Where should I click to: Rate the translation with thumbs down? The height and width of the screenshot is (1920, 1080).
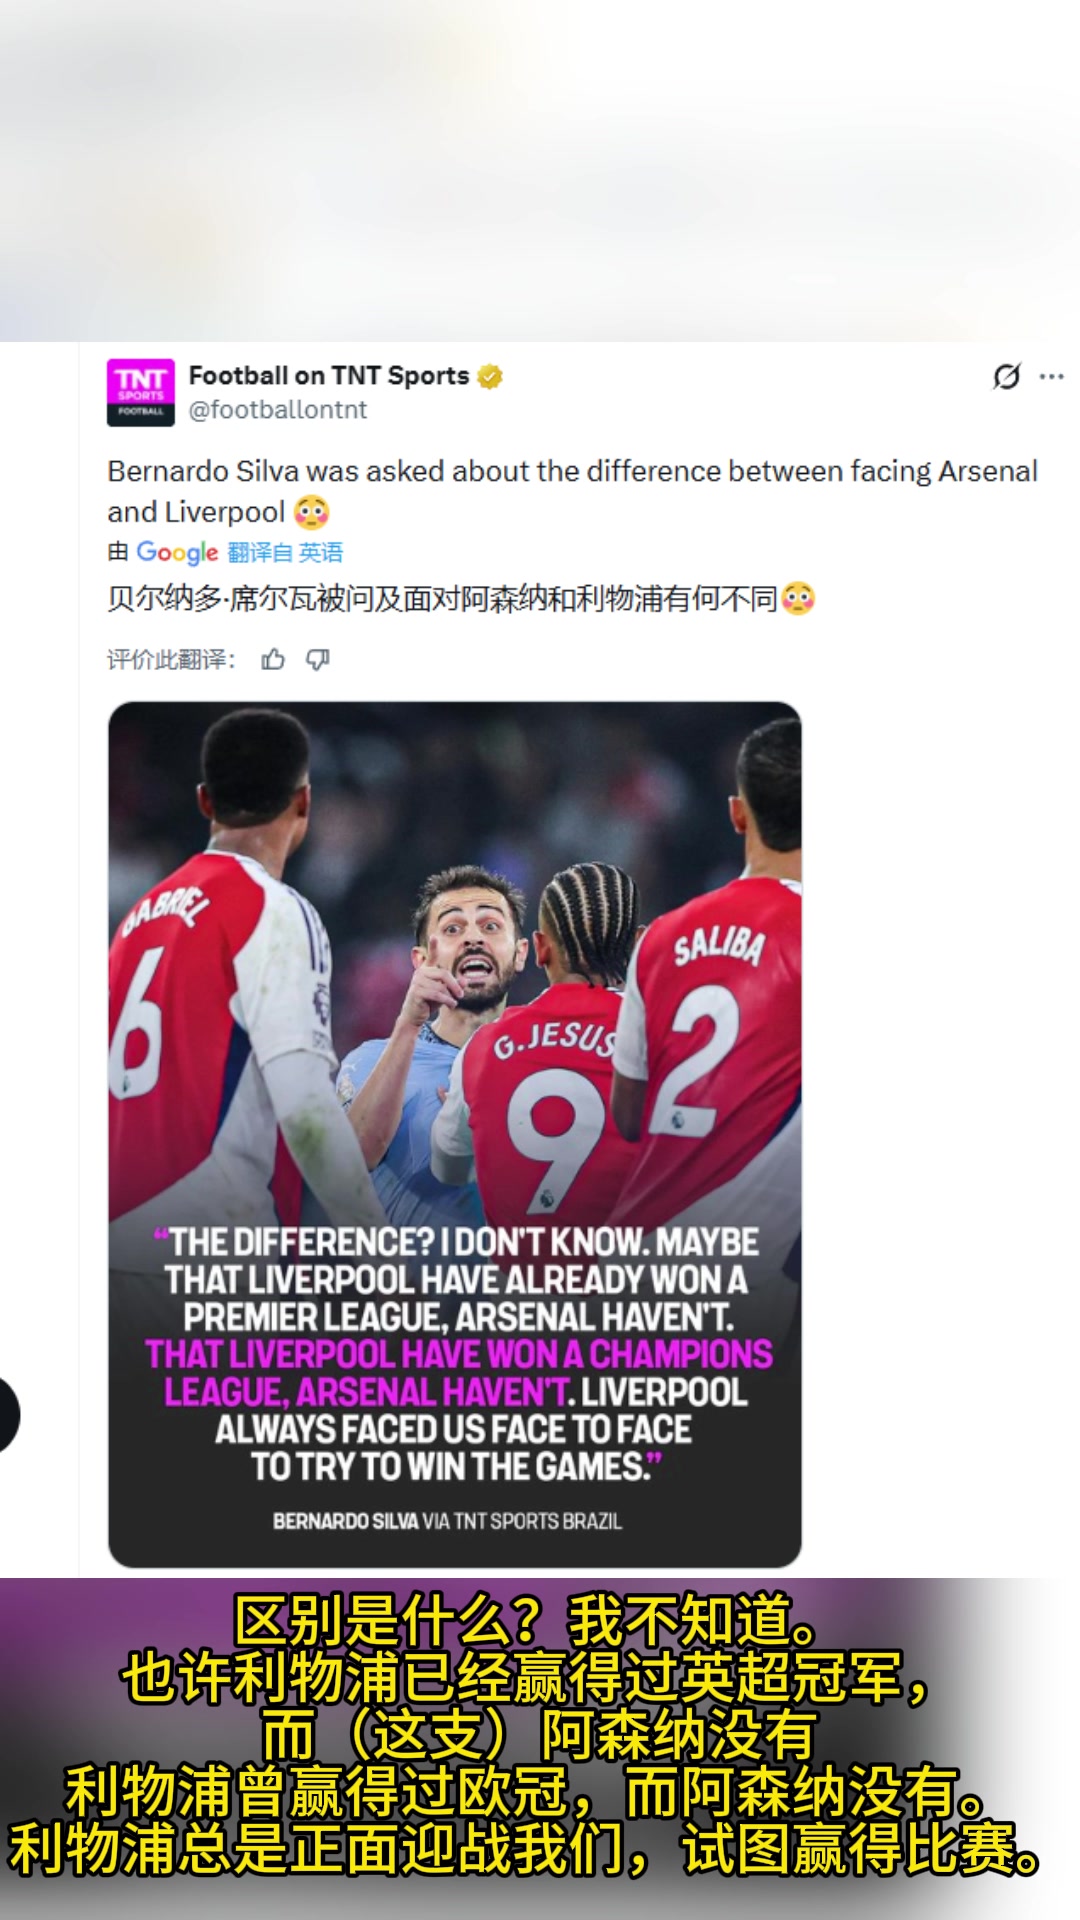pos(318,660)
